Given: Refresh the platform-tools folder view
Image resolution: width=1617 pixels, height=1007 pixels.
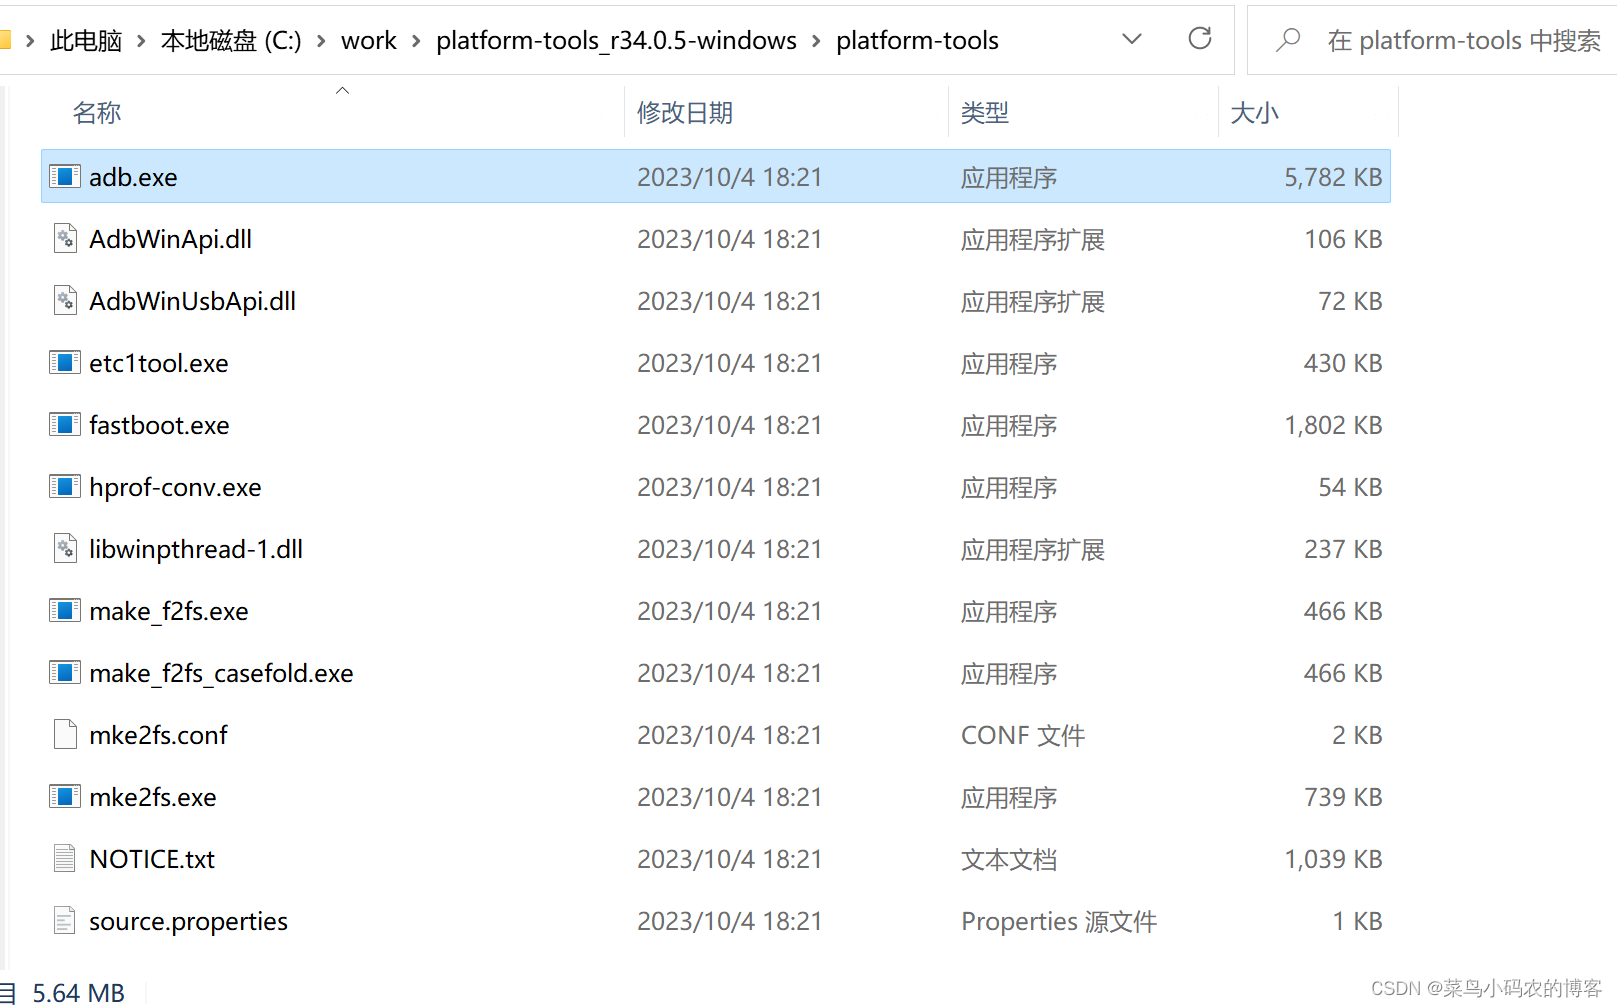Looking at the screenshot, I should coord(1200,39).
